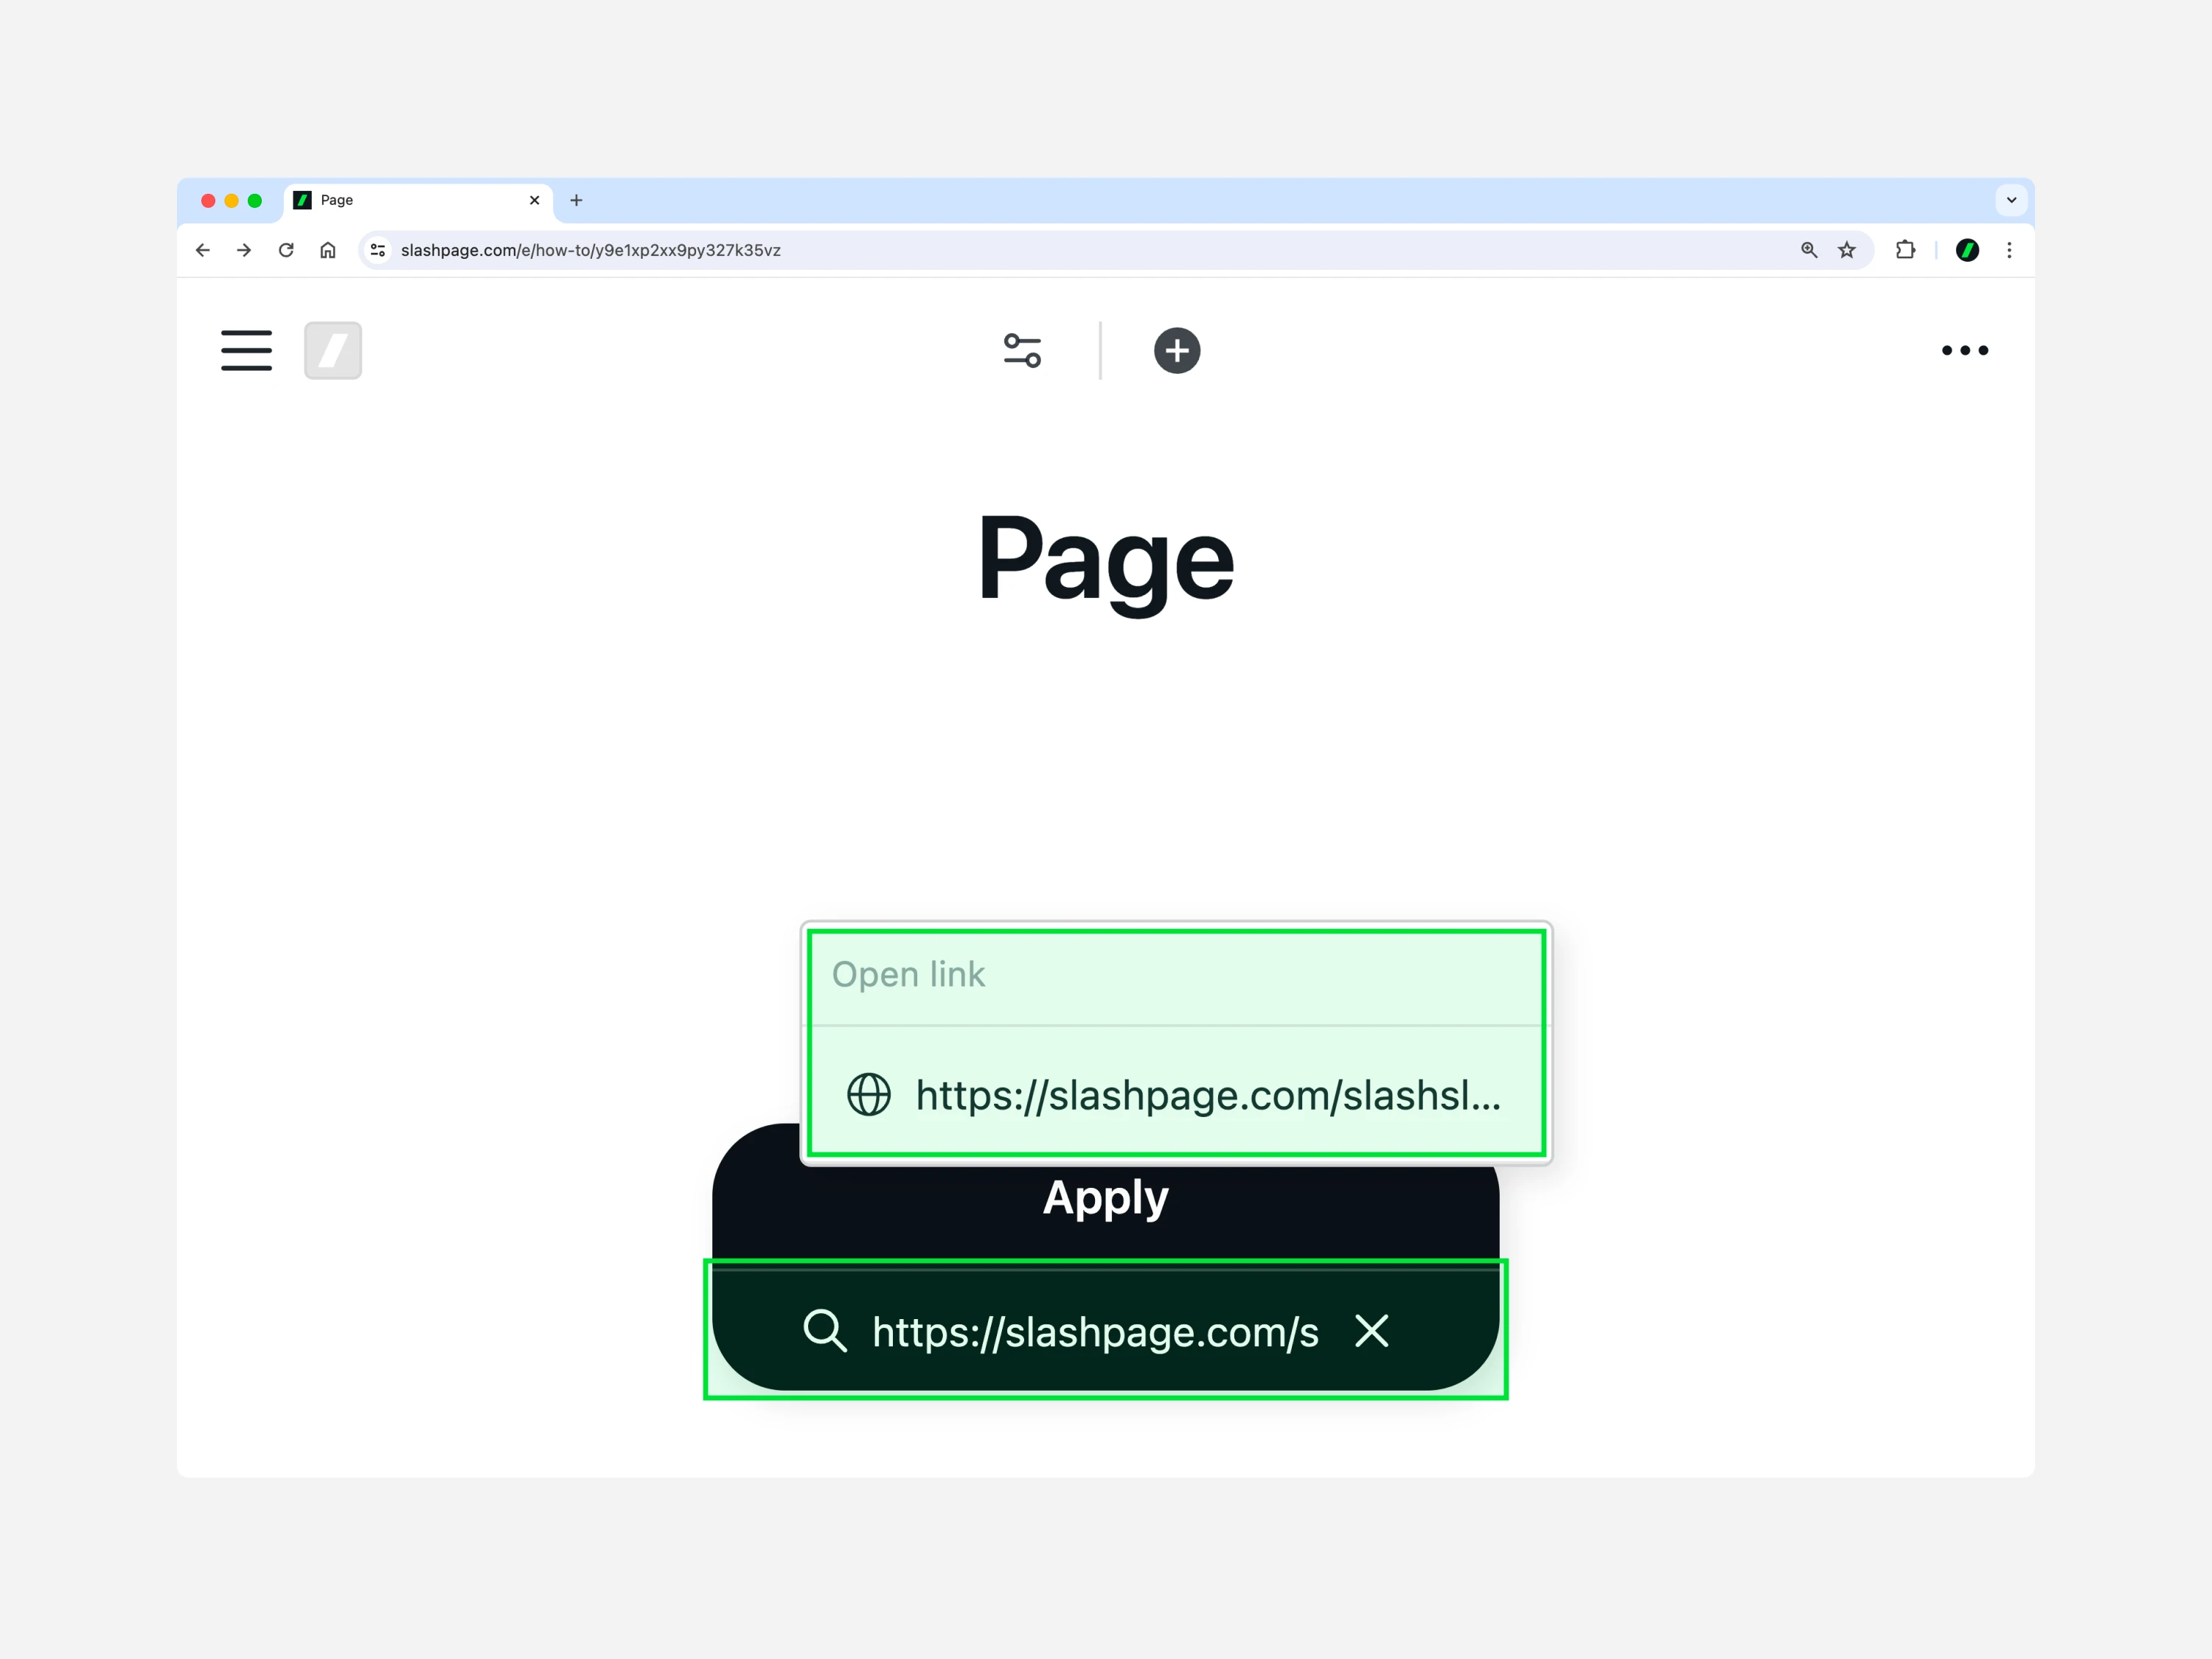Close the Page browser tab
Image resolution: width=2212 pixels, height=1659 pixels.
pyautogui.click(x=535, y=200)
